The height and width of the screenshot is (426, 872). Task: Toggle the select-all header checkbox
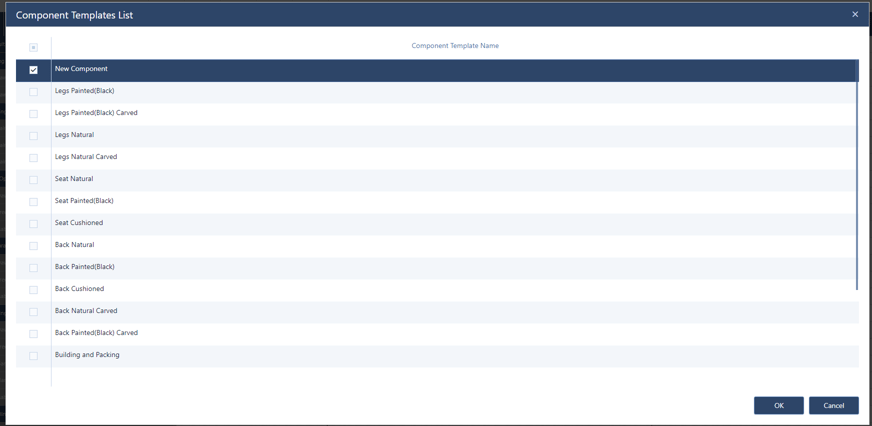33,47
